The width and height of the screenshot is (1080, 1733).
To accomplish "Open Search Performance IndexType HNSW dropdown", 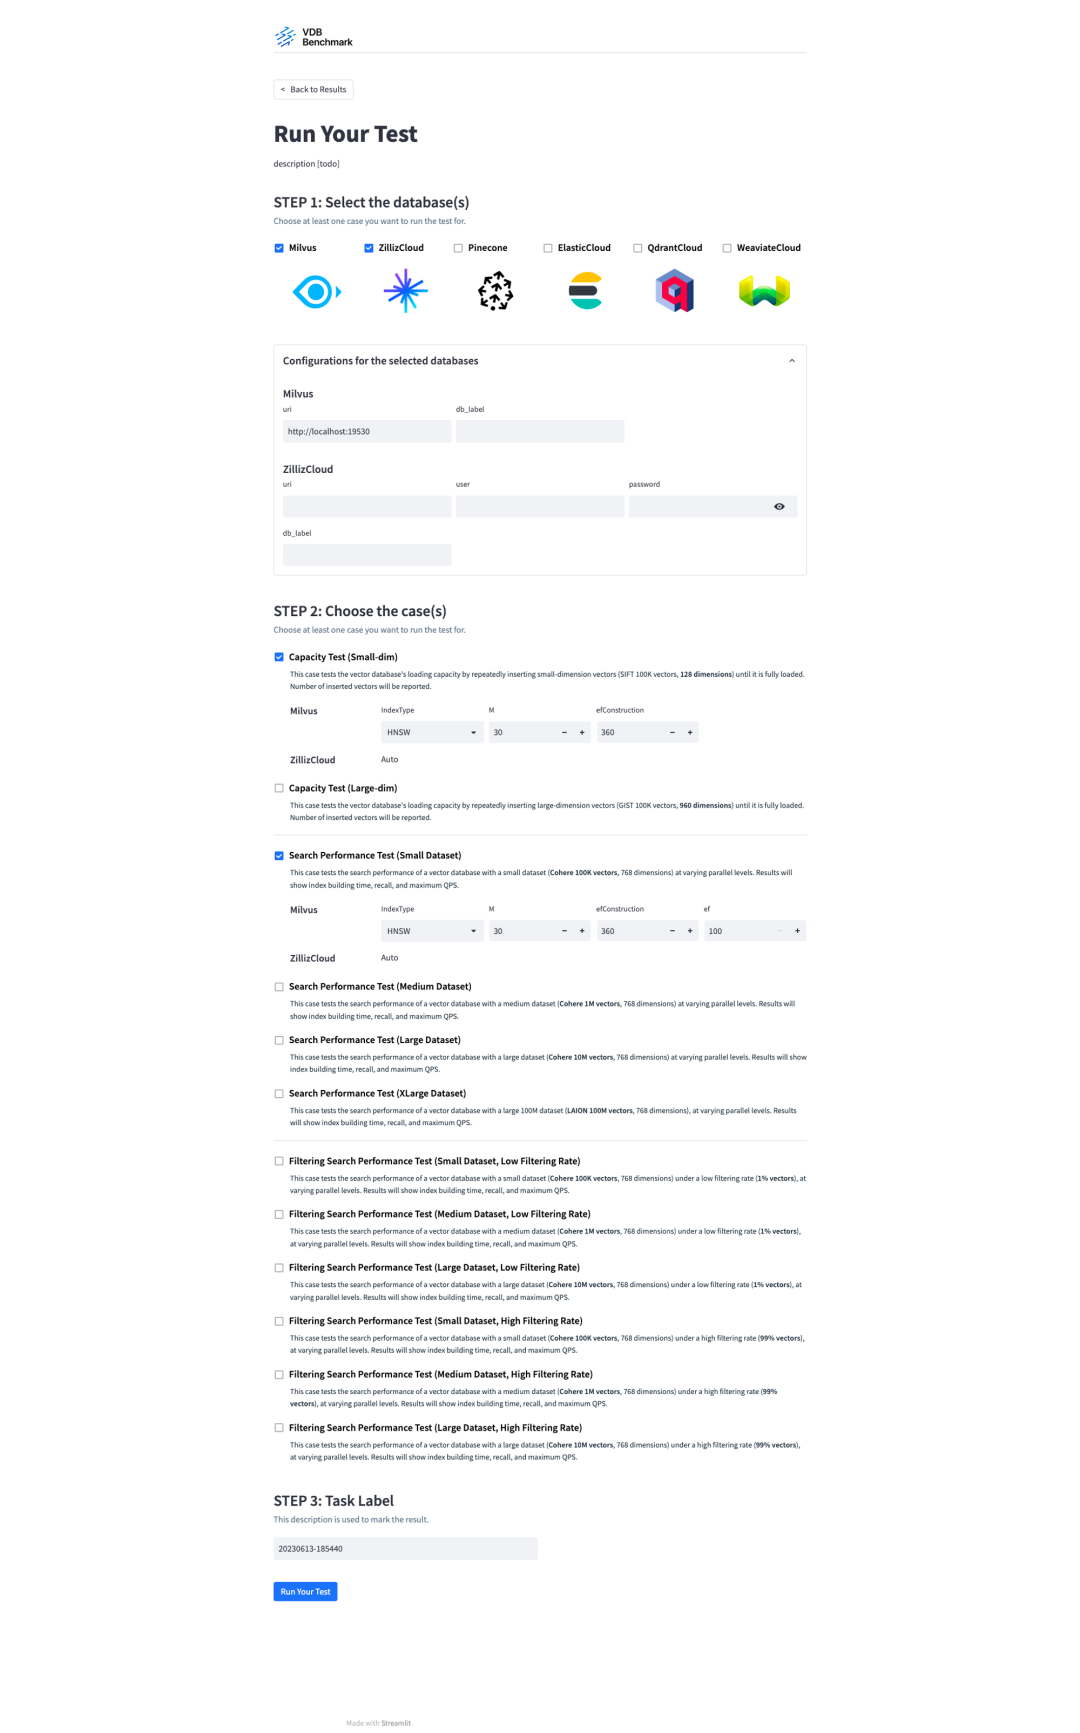I will click(432, 931).
